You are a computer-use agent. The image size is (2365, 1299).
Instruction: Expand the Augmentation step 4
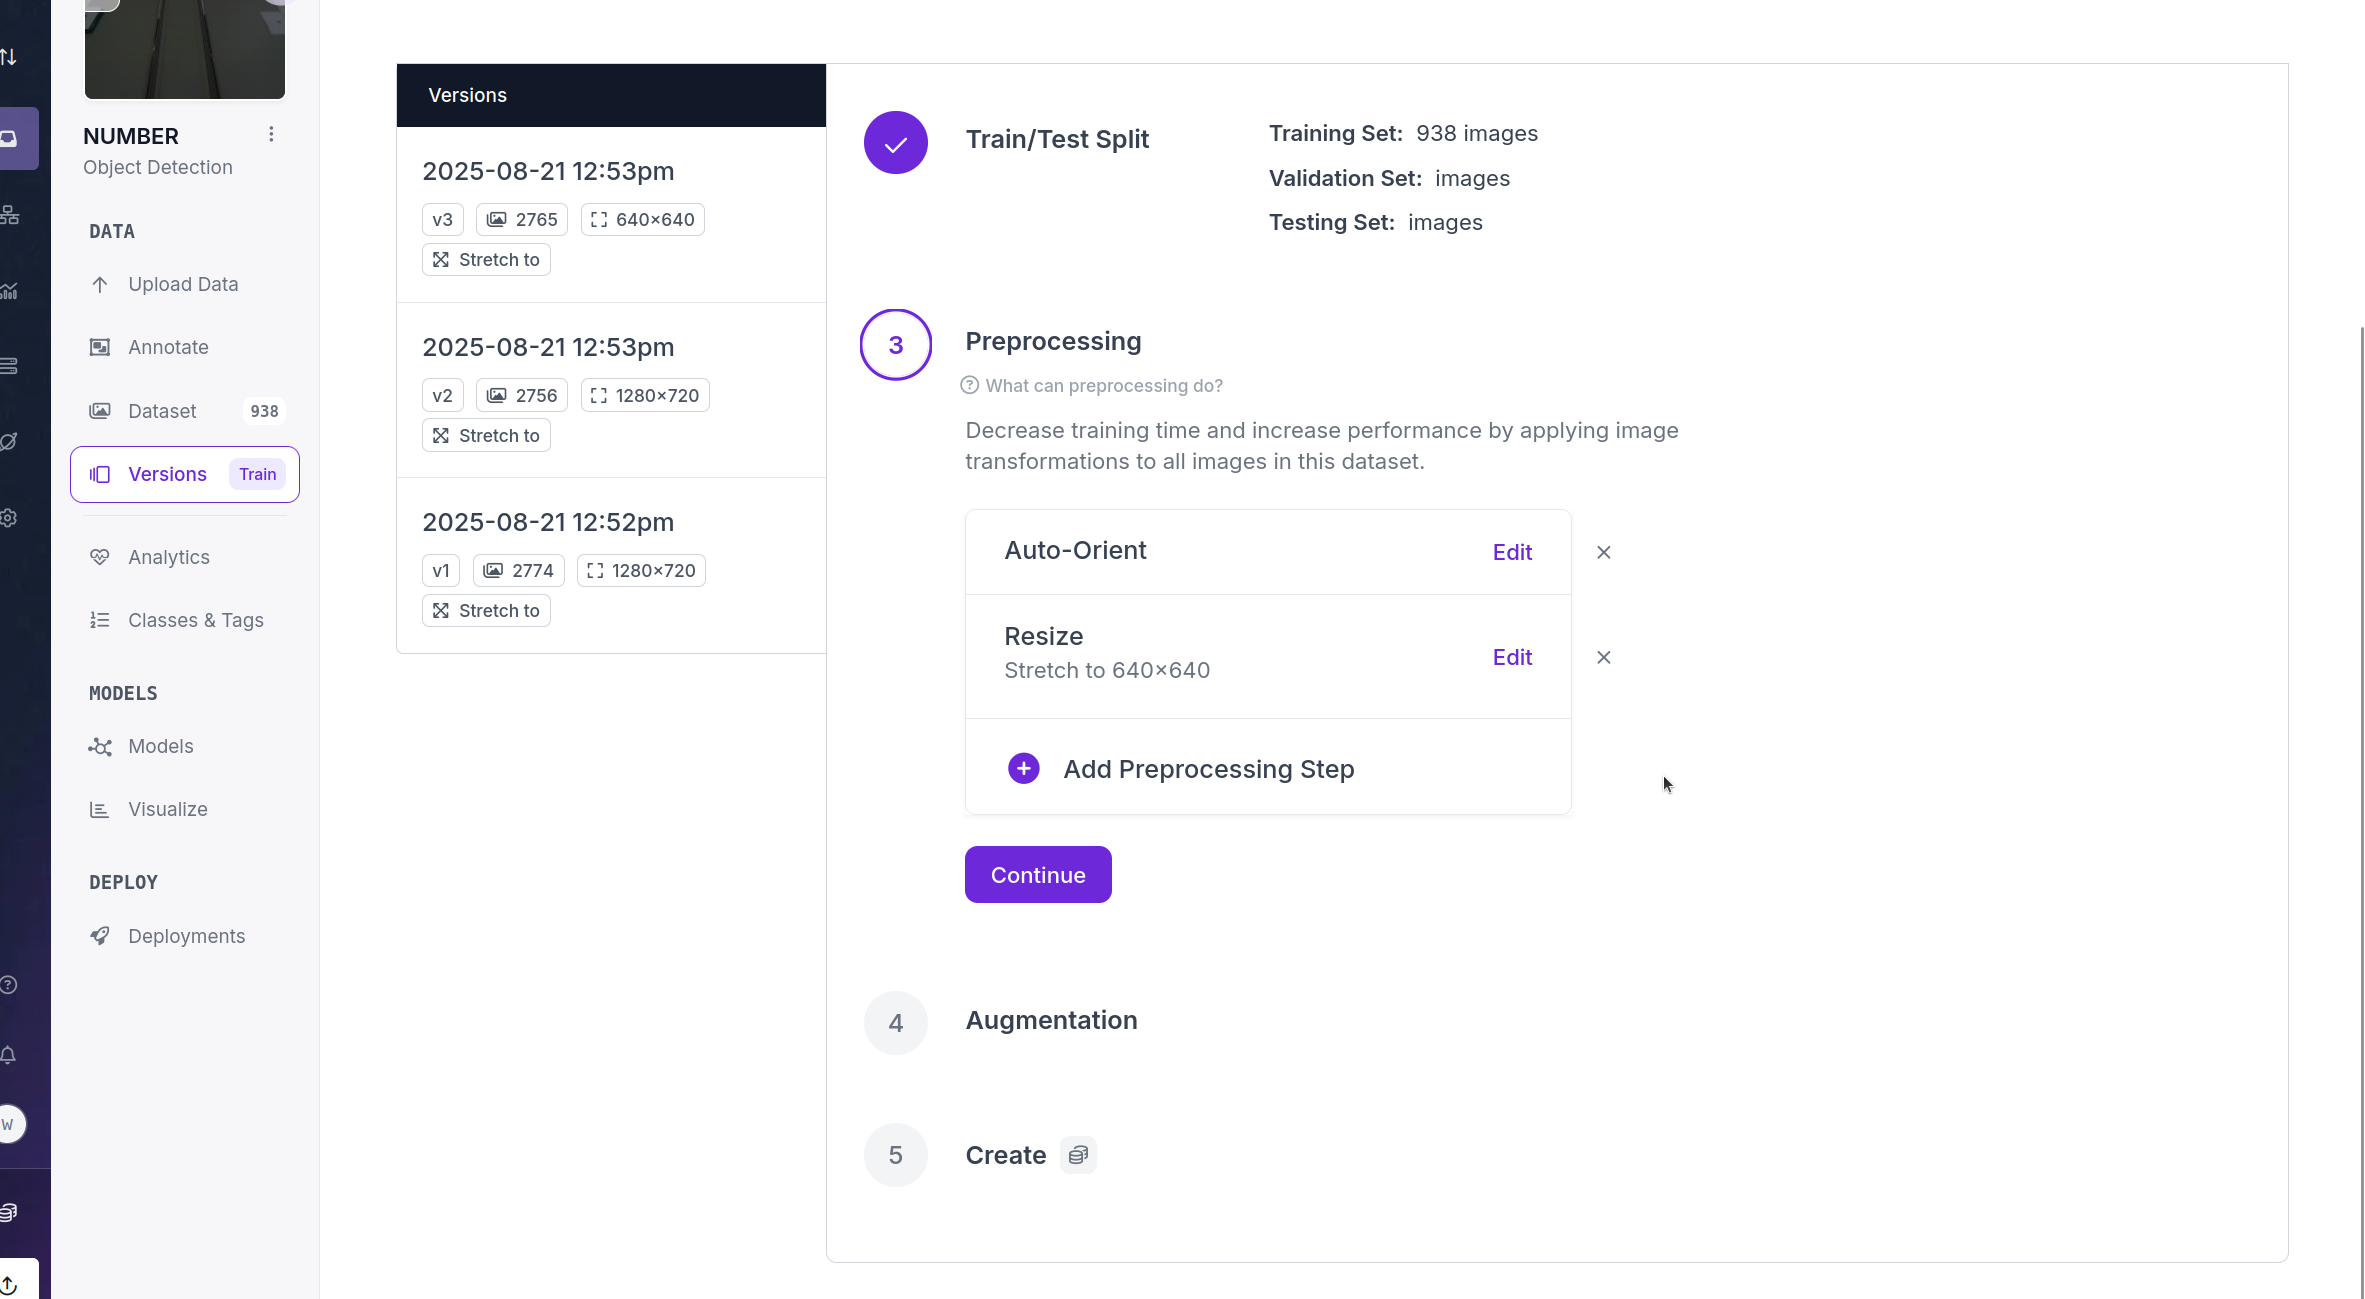pos(1051,1021)
